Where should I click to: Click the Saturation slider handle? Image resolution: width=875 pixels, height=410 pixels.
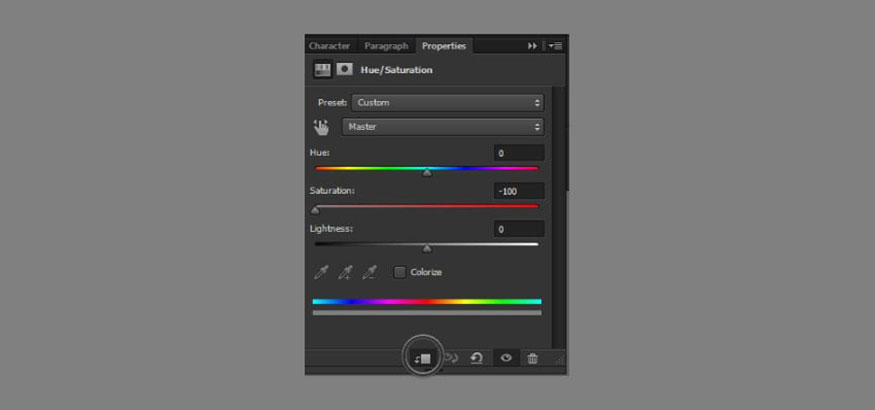[315, 210]
